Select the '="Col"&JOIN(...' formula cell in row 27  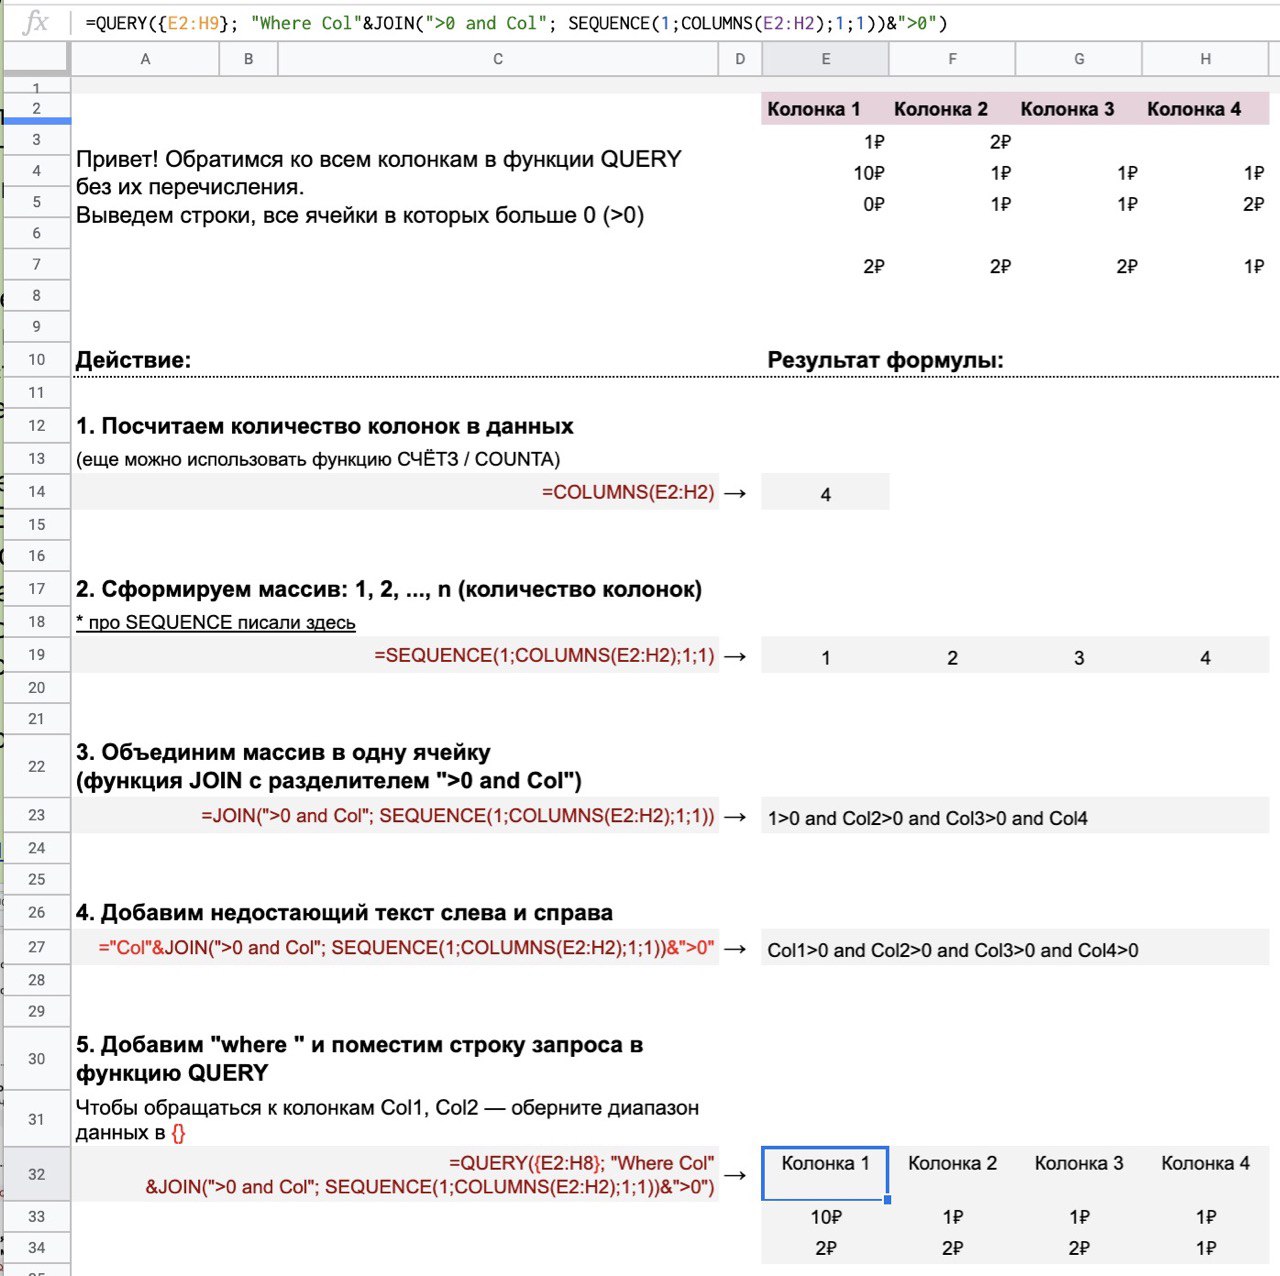click(x=395, y=947)
